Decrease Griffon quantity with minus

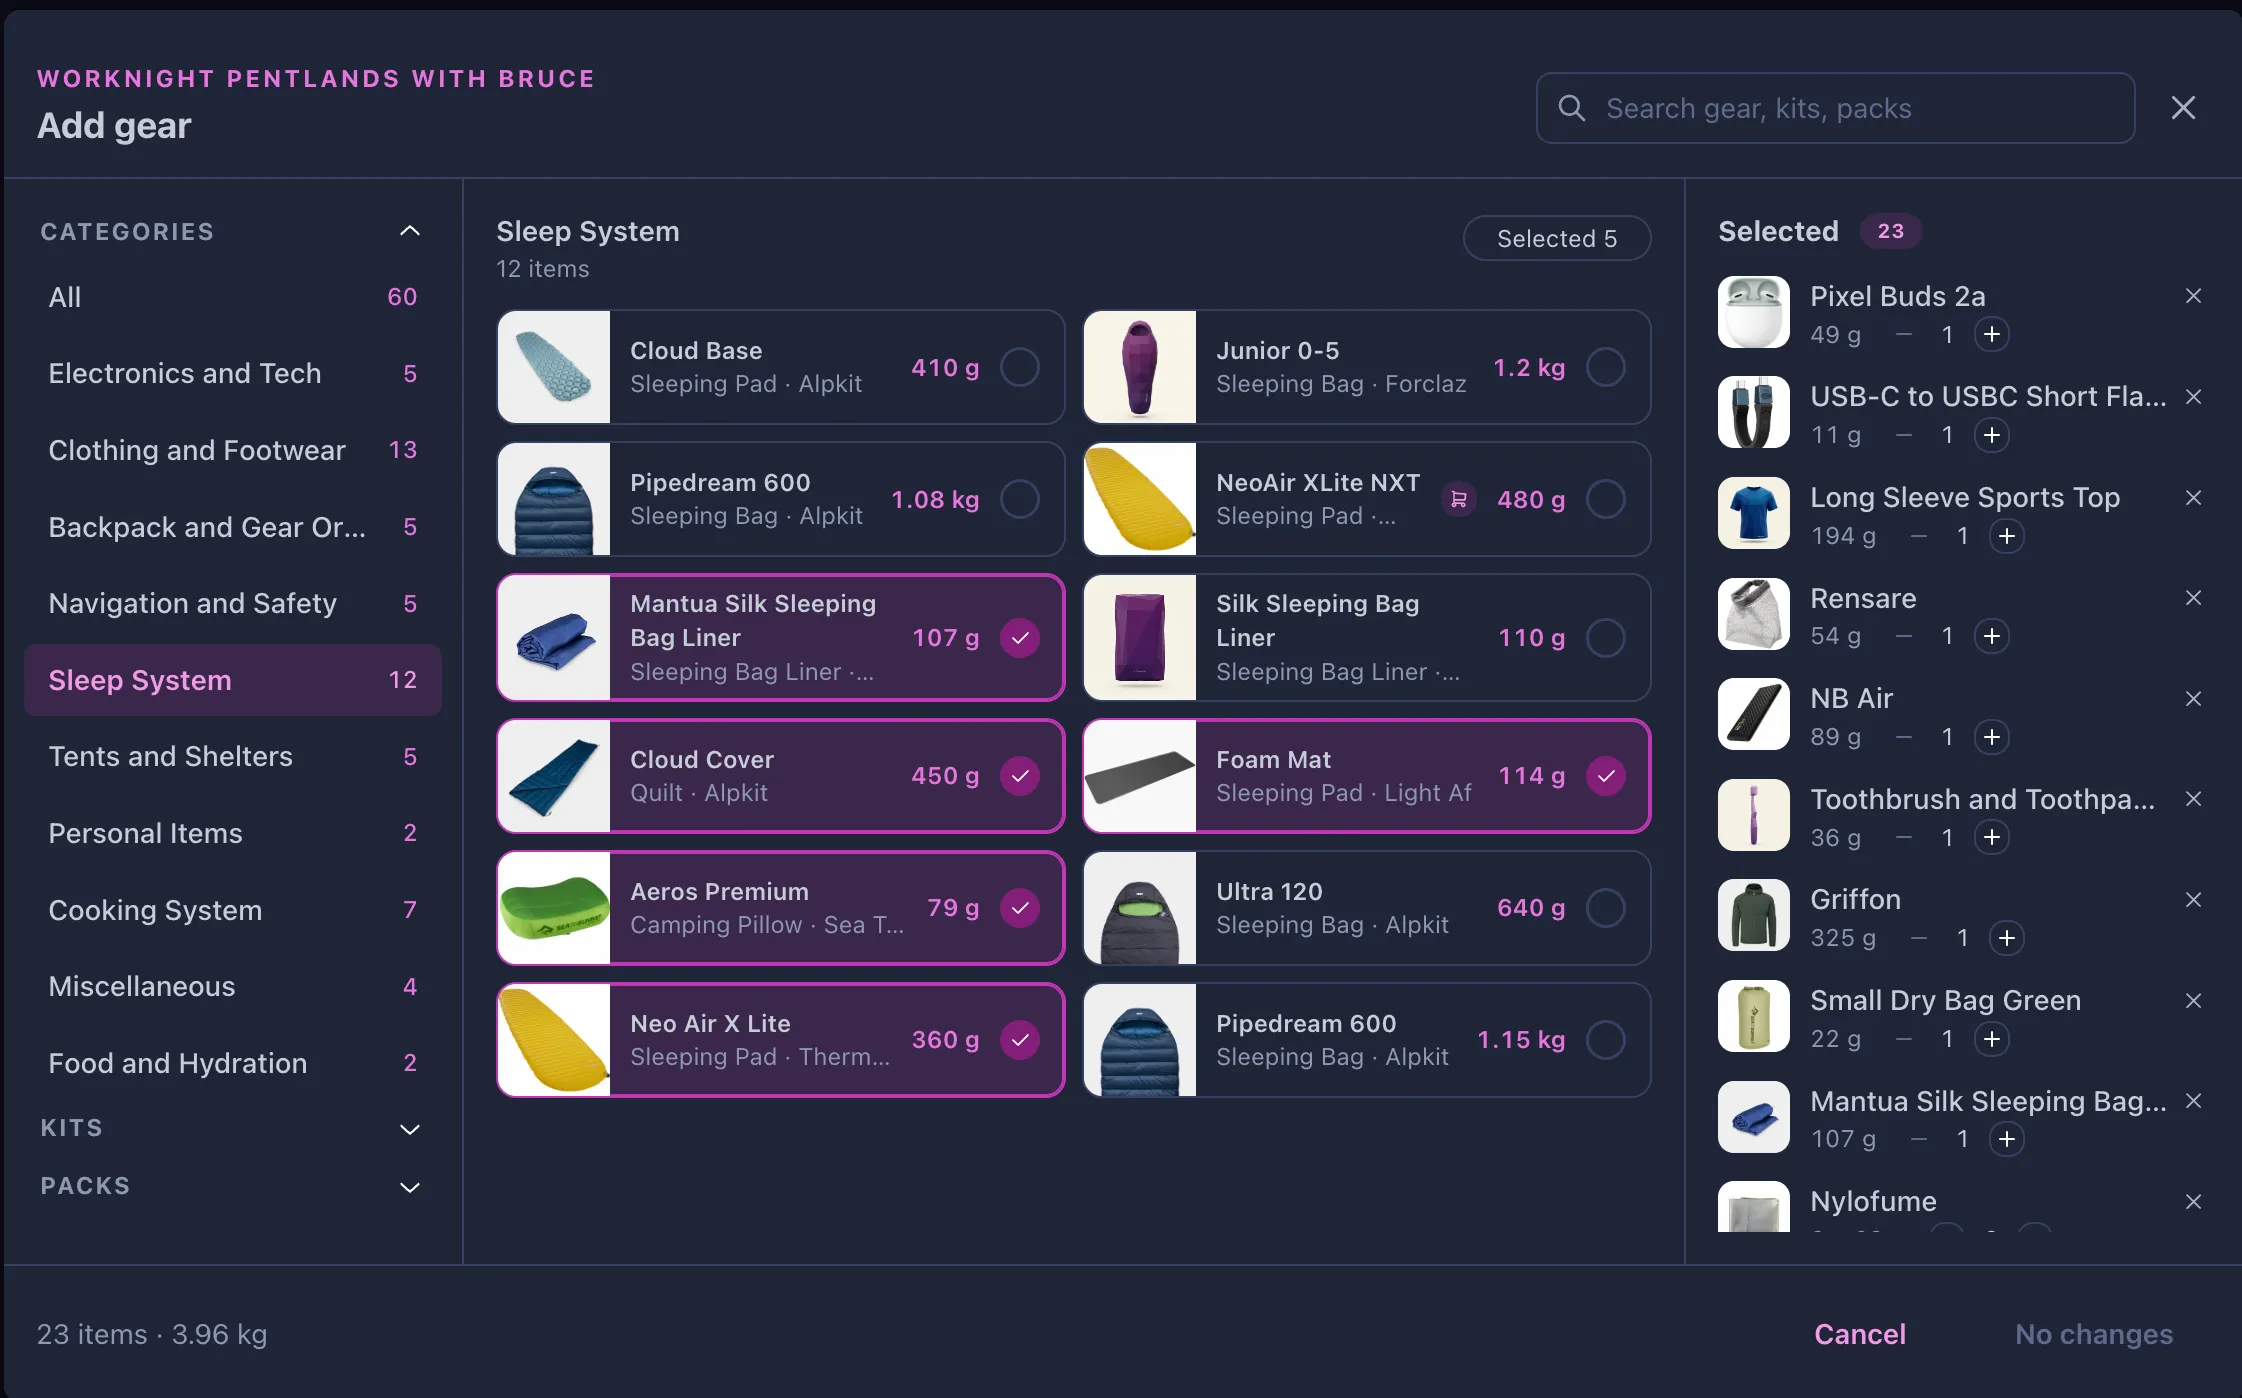point(1919,938)
